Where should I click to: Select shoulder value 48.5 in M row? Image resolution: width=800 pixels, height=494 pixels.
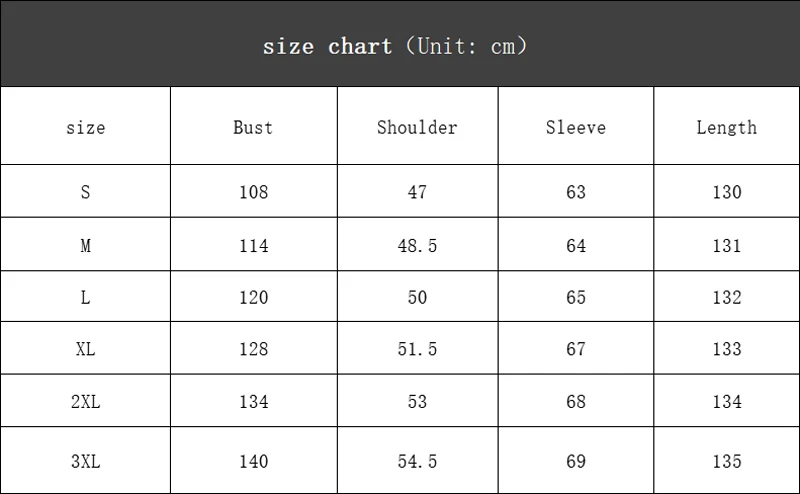417,245
